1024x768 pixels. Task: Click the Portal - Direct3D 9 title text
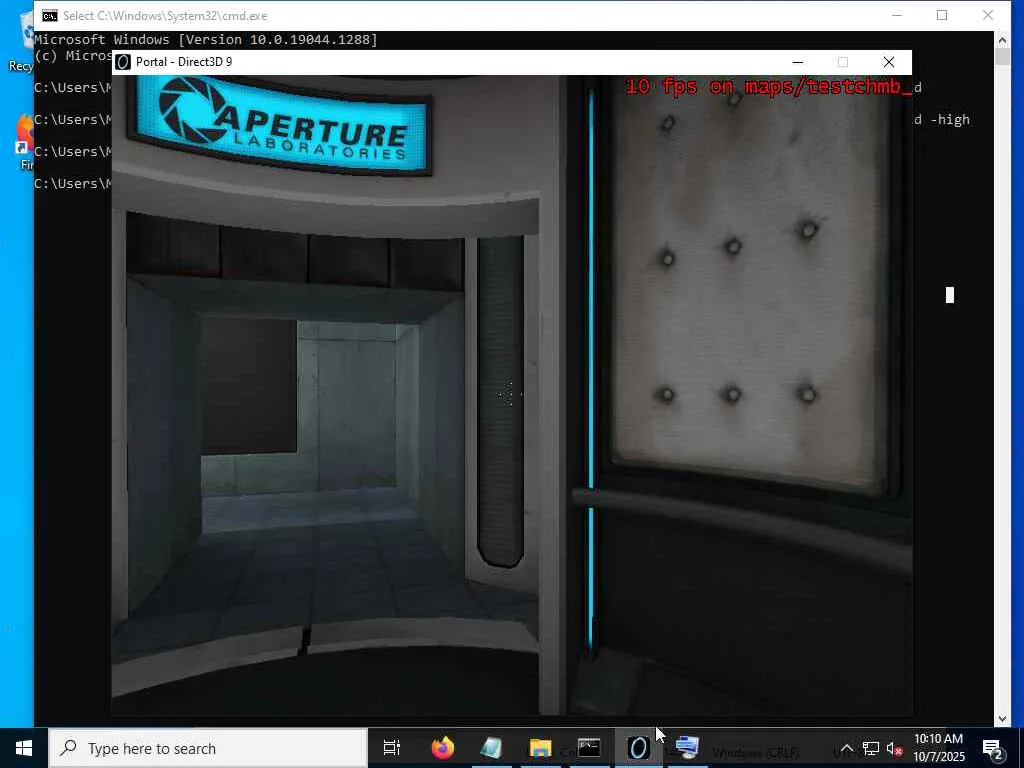[x=184, y=62]
